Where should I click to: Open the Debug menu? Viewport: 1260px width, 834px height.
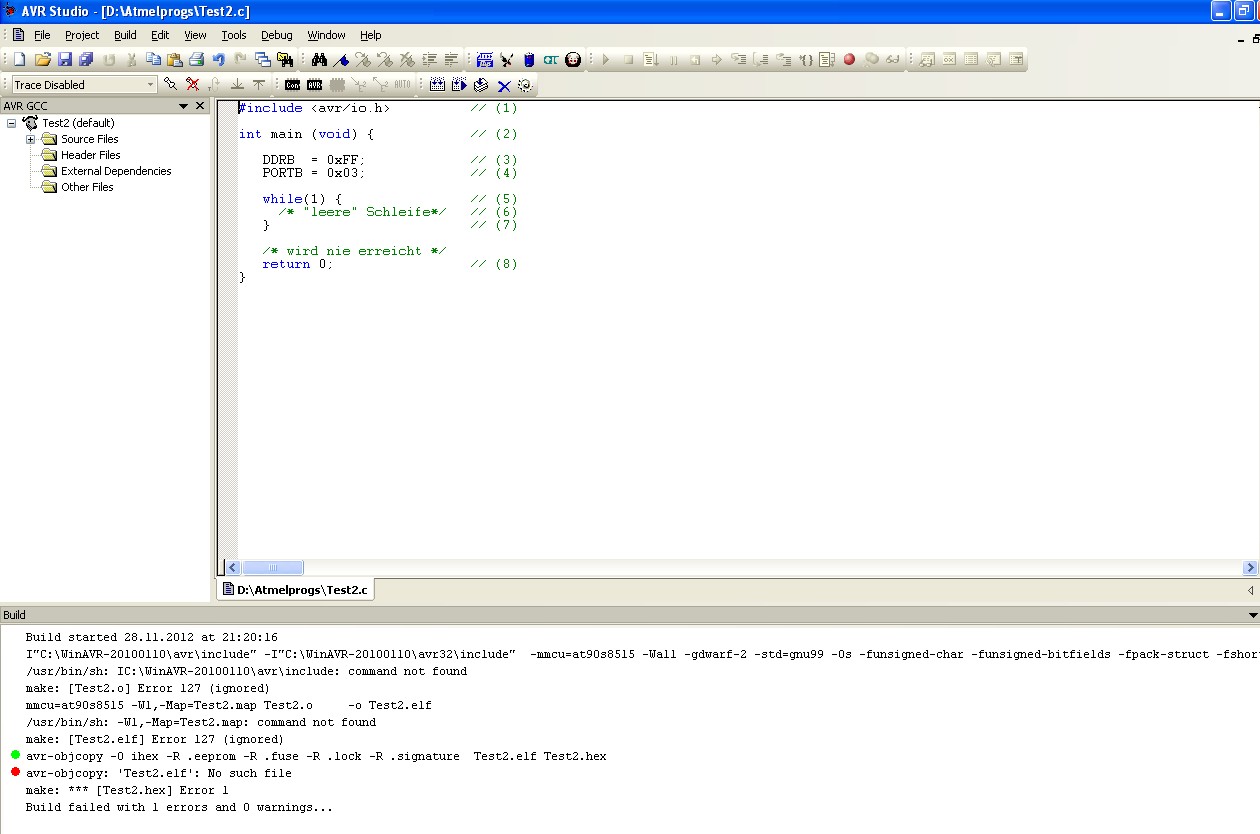click(277, 35)
